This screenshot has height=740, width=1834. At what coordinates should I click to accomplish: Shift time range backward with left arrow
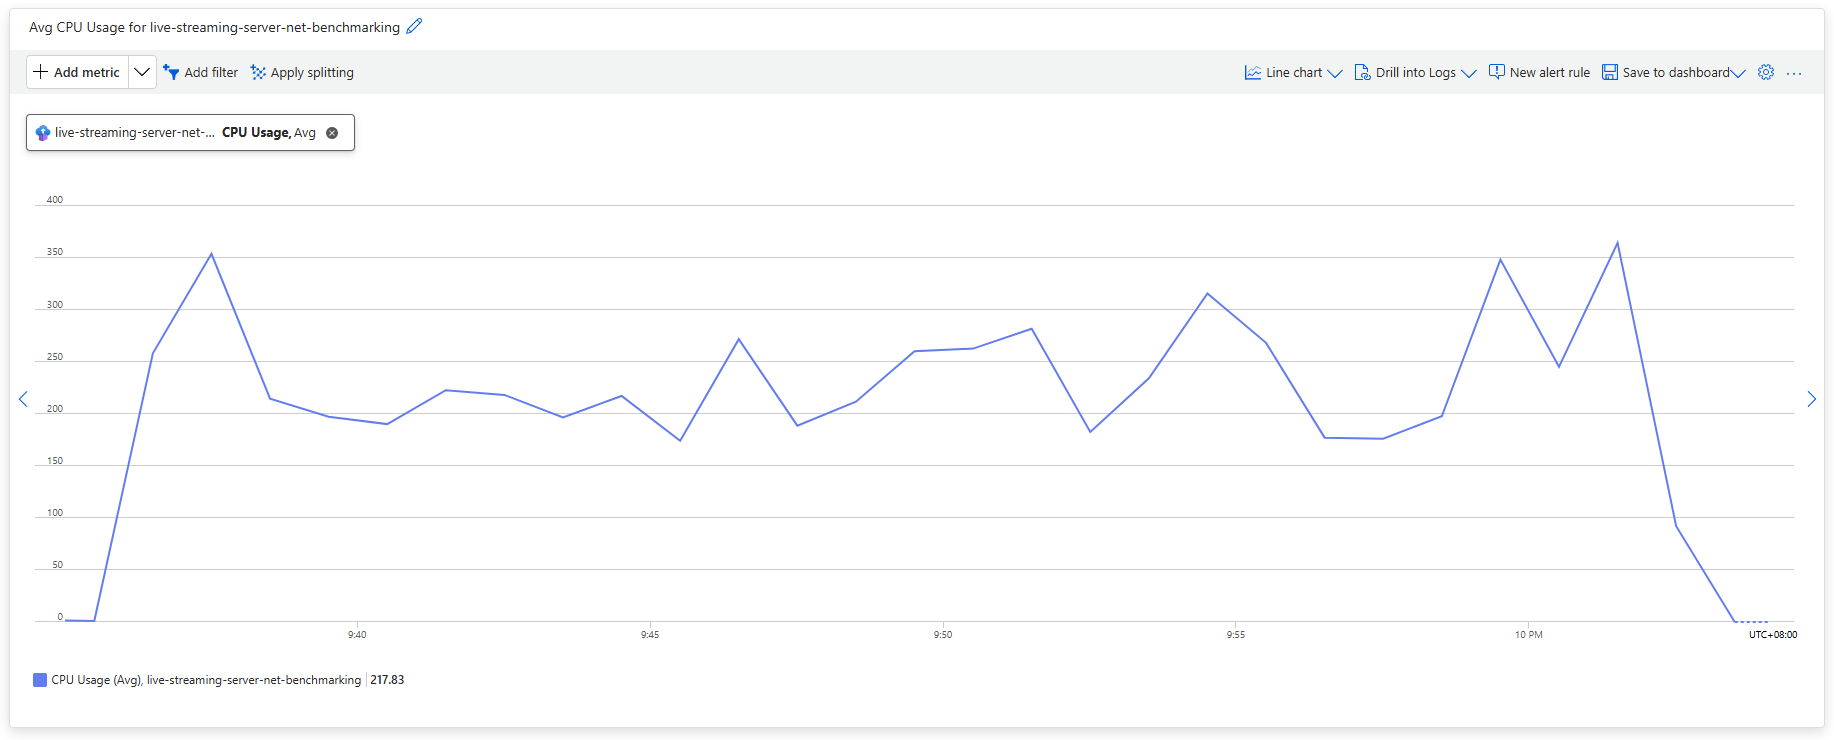point(23,399)
